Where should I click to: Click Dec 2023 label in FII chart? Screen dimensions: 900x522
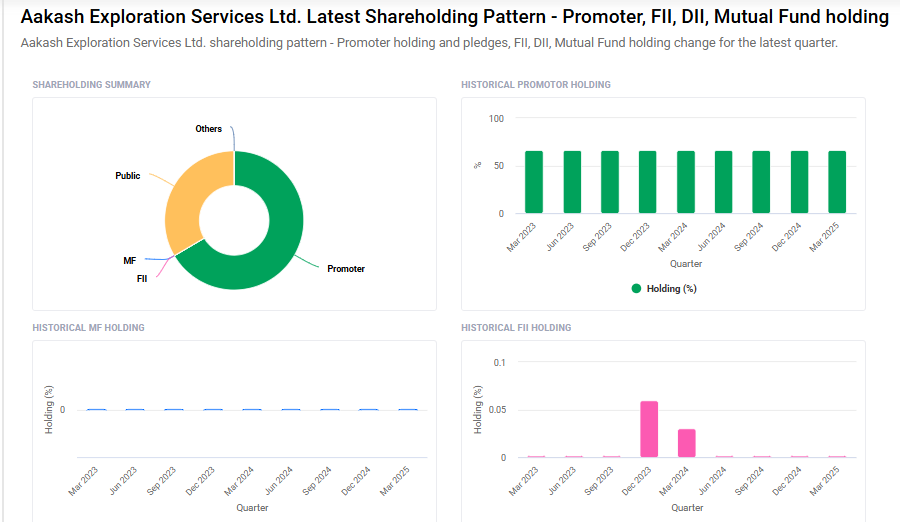click(x=637, y=481)
